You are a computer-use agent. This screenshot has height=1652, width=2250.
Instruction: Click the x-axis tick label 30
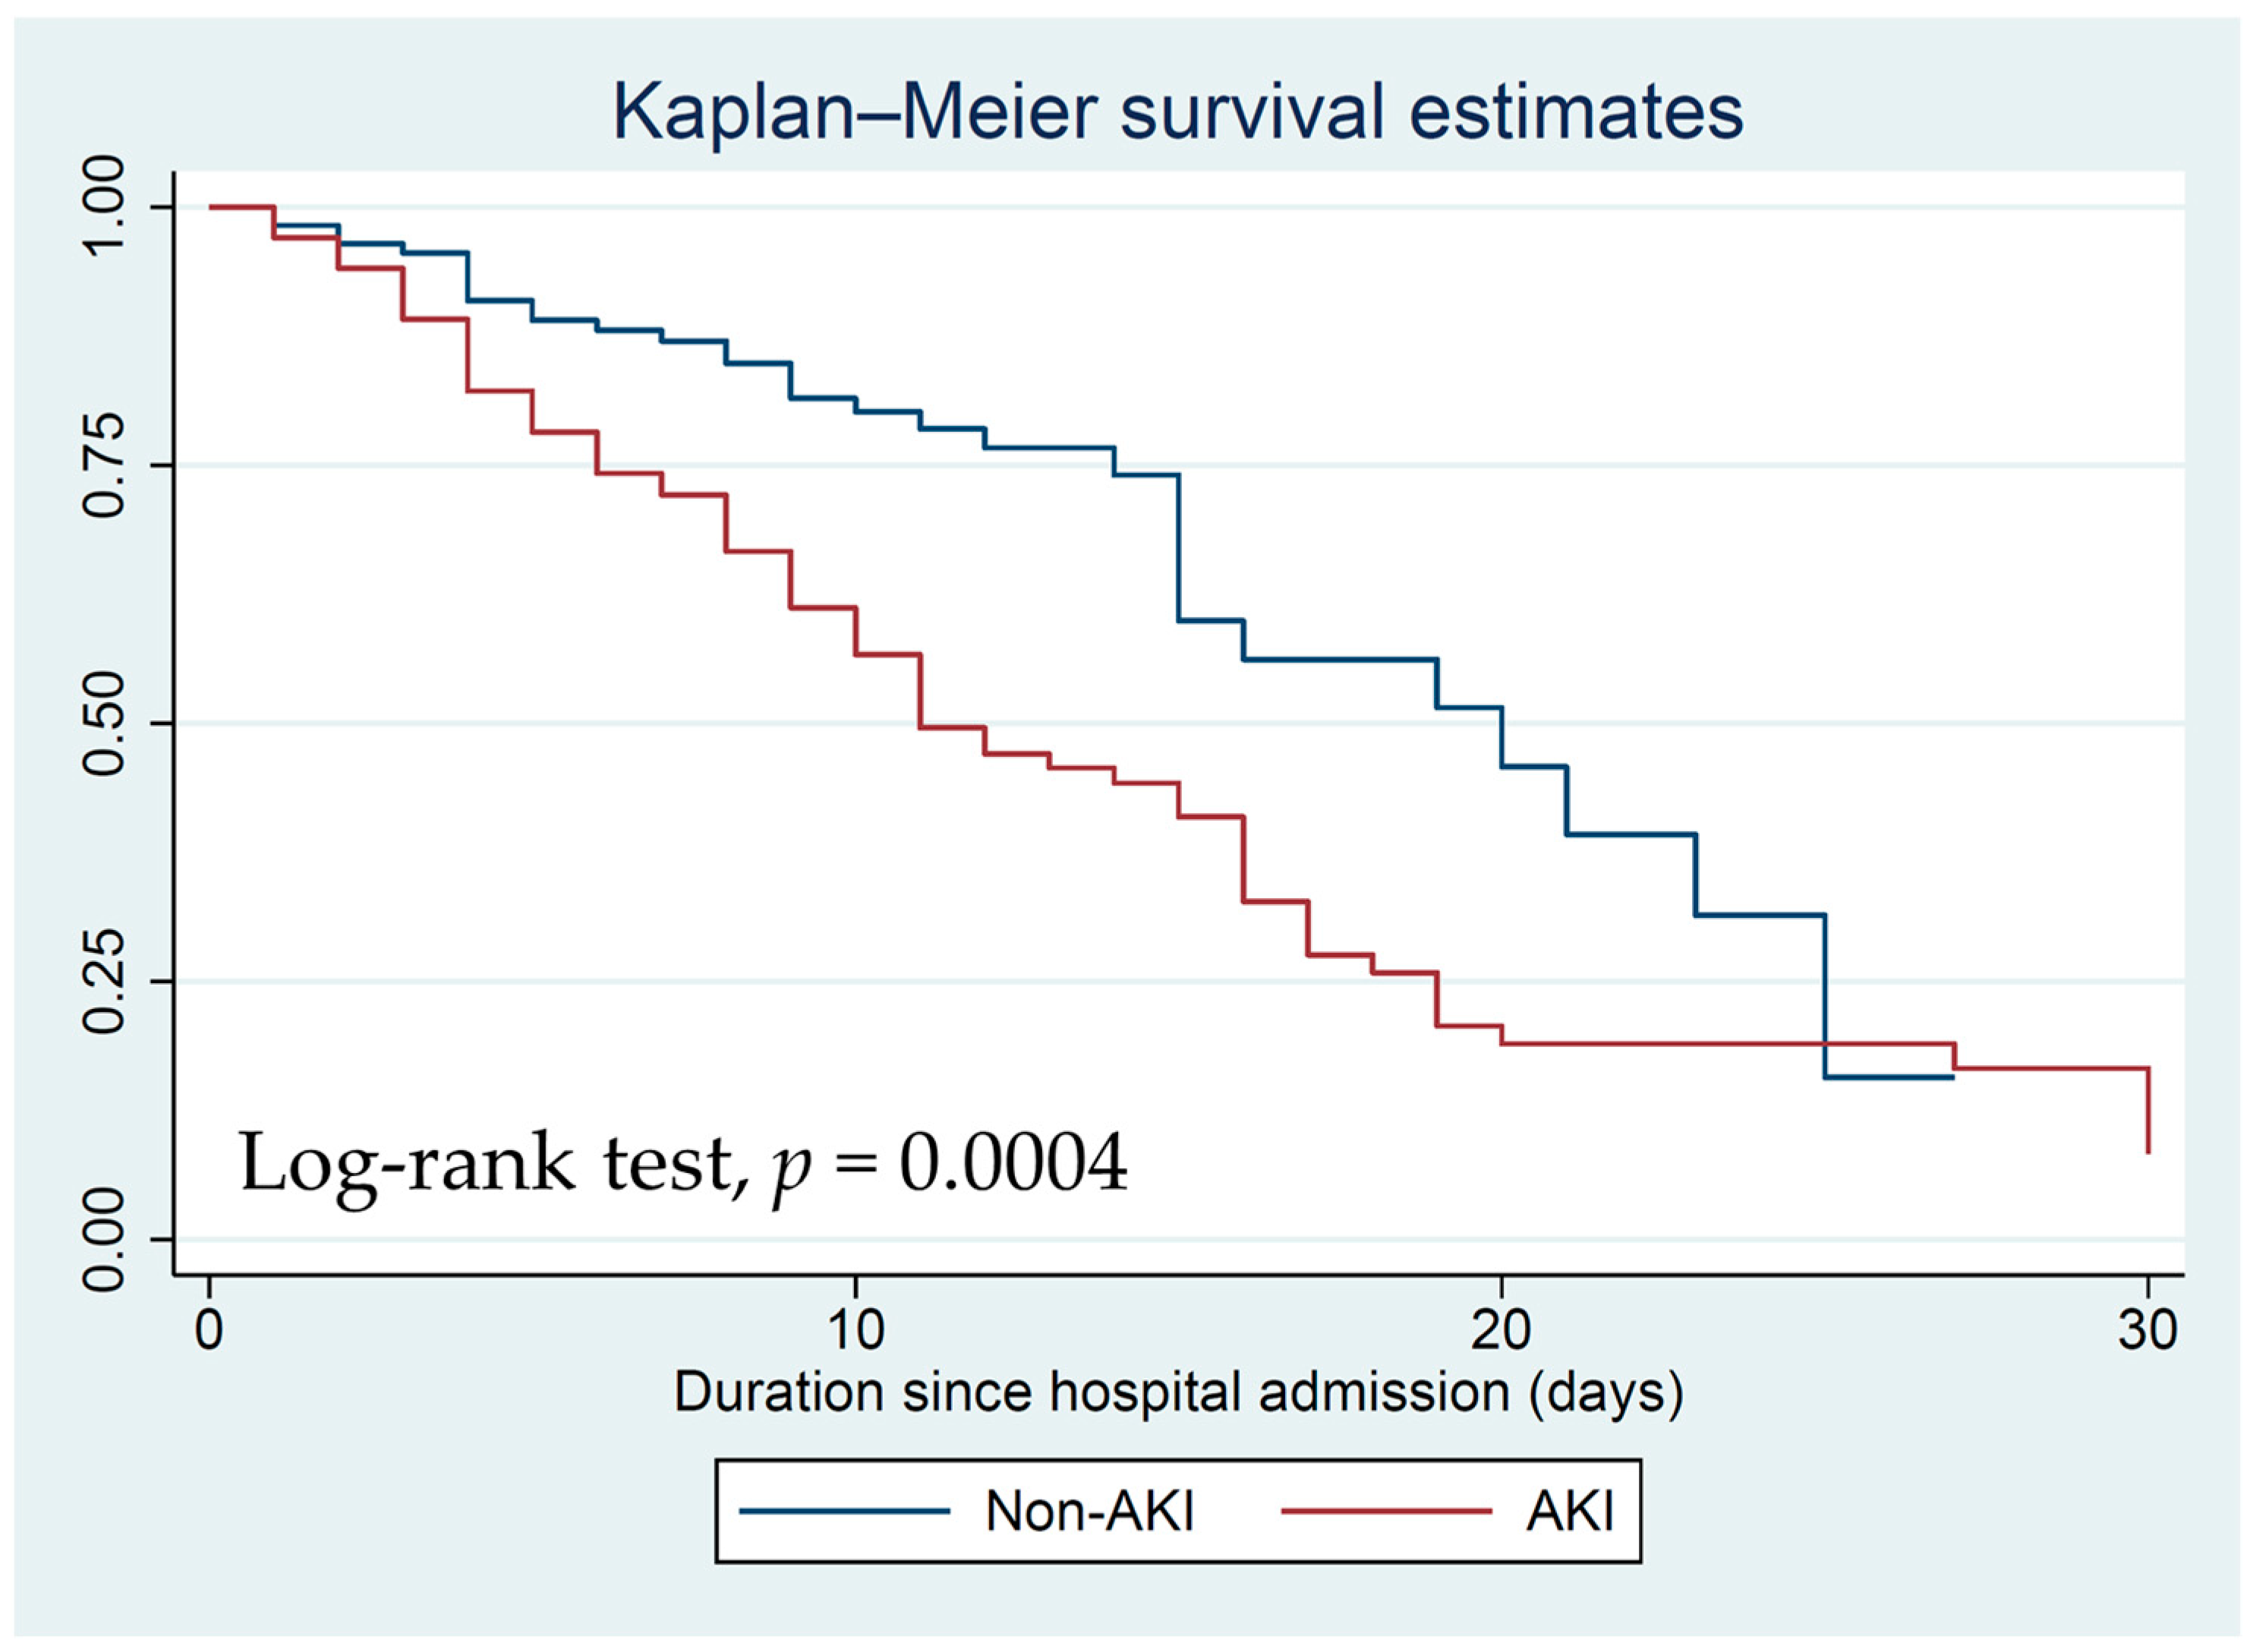[x=2148, y=1330]
